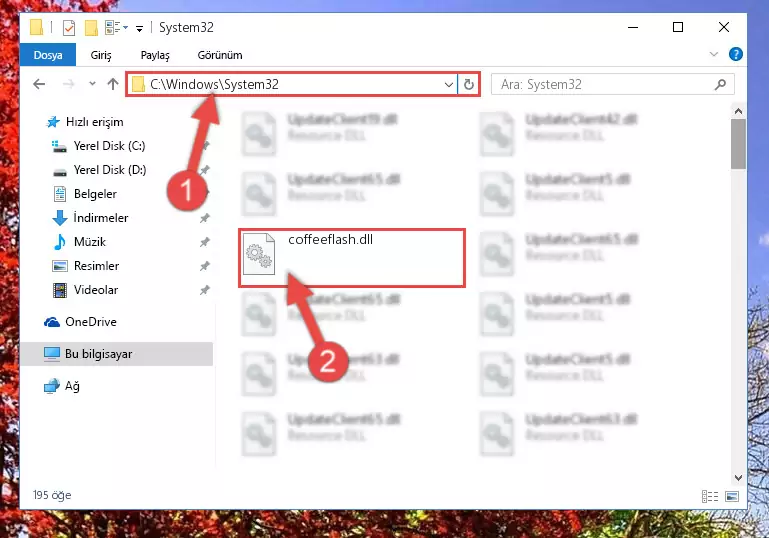Viewport: 769px width, 538px height.
Task: Click the vertical scrollbar thumb
Action: click(x=738, y=144)
